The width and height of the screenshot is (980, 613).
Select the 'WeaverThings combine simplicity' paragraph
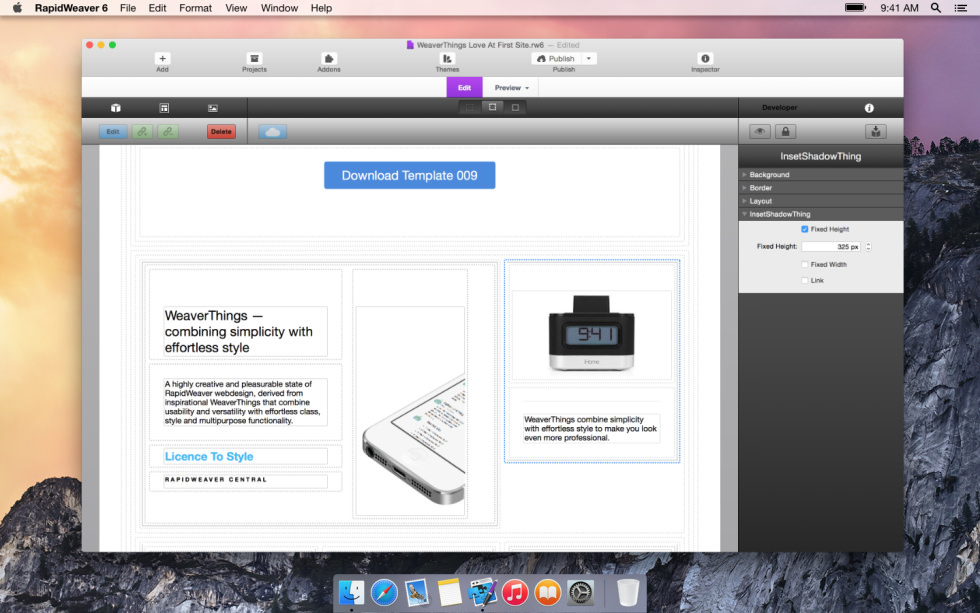click(591, 429)
